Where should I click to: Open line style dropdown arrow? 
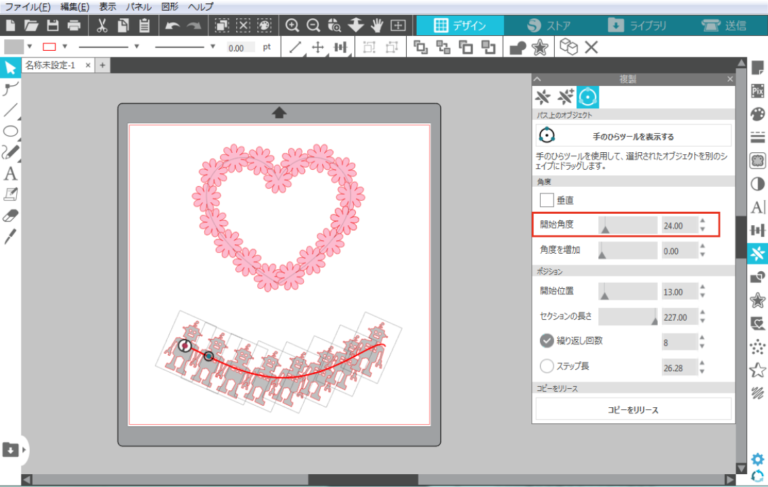click(137, 47)
